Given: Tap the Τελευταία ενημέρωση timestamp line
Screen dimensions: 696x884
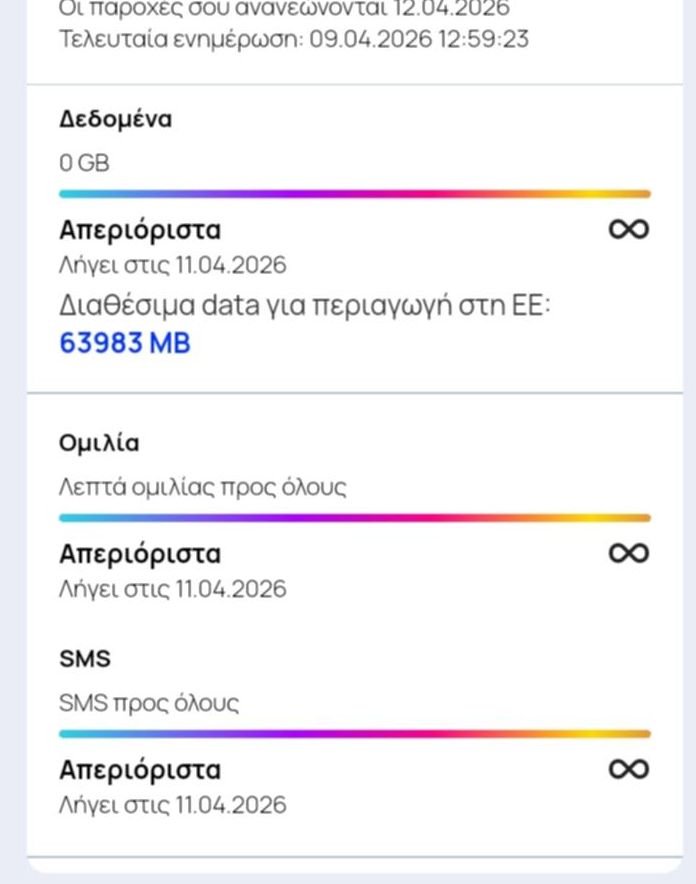Looking at the screenshot, I should (x=294, y=40).
